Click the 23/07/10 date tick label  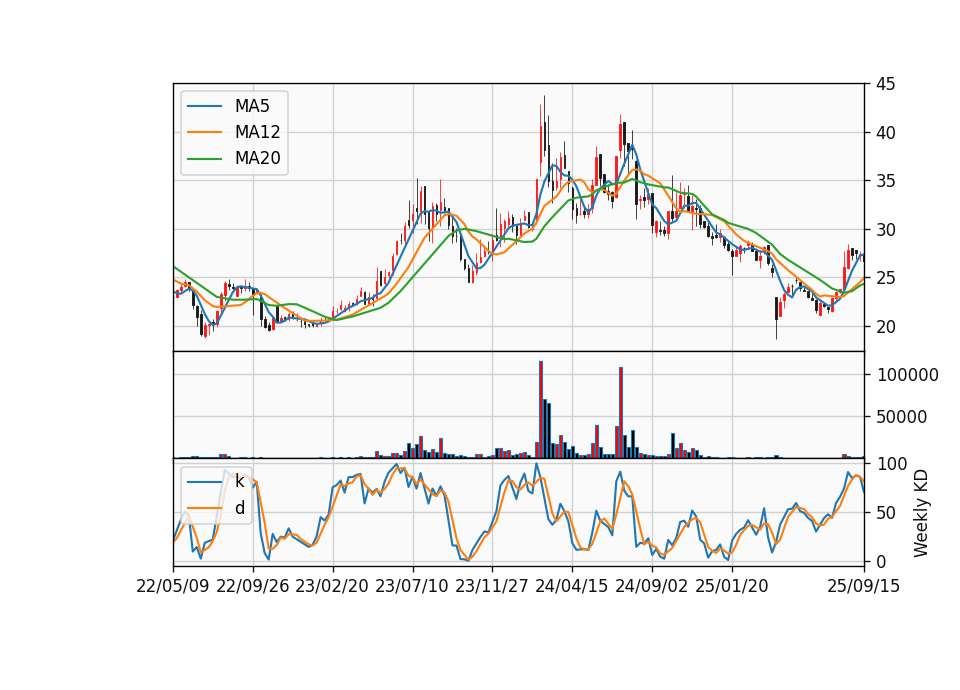click(412, 586)
